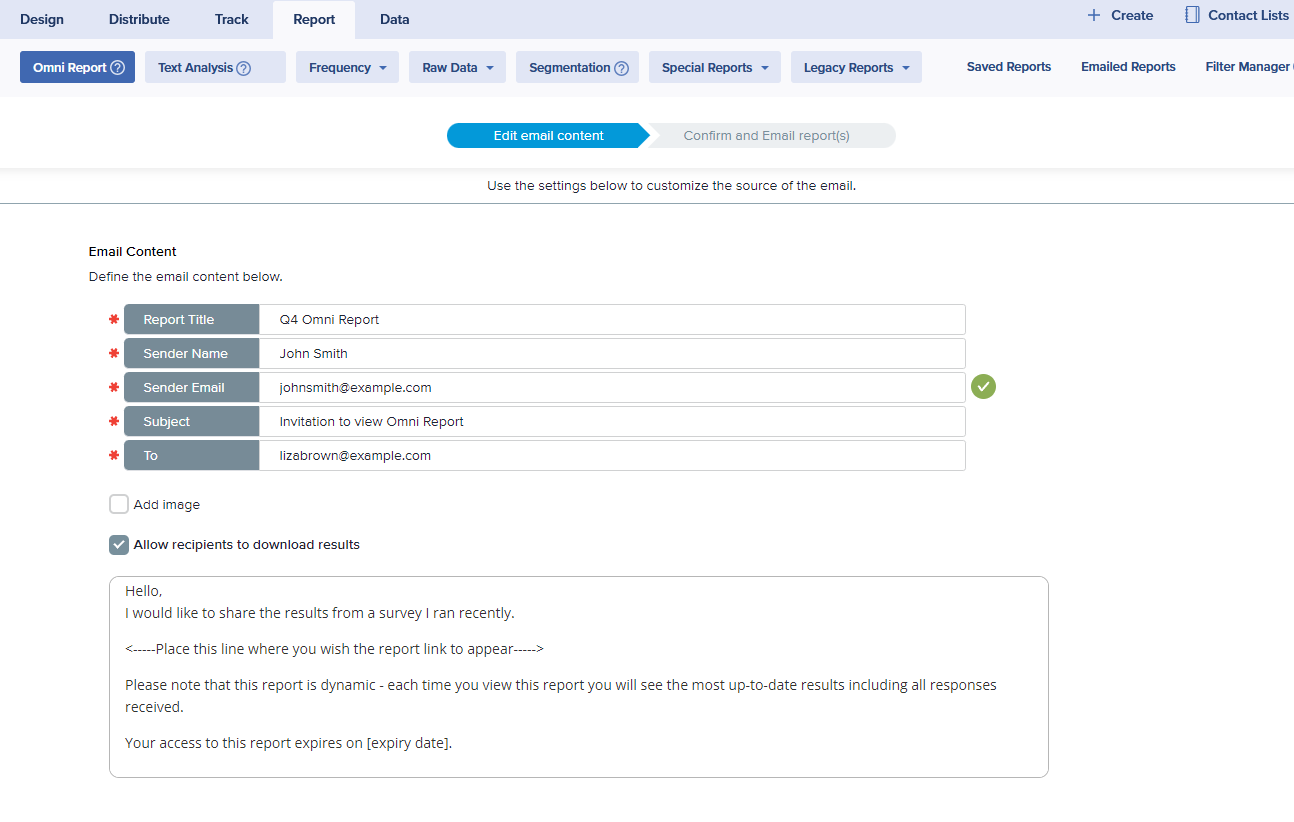Open the Data tab
This screenshot has width=1294, height=822.
tap(394, 19)
